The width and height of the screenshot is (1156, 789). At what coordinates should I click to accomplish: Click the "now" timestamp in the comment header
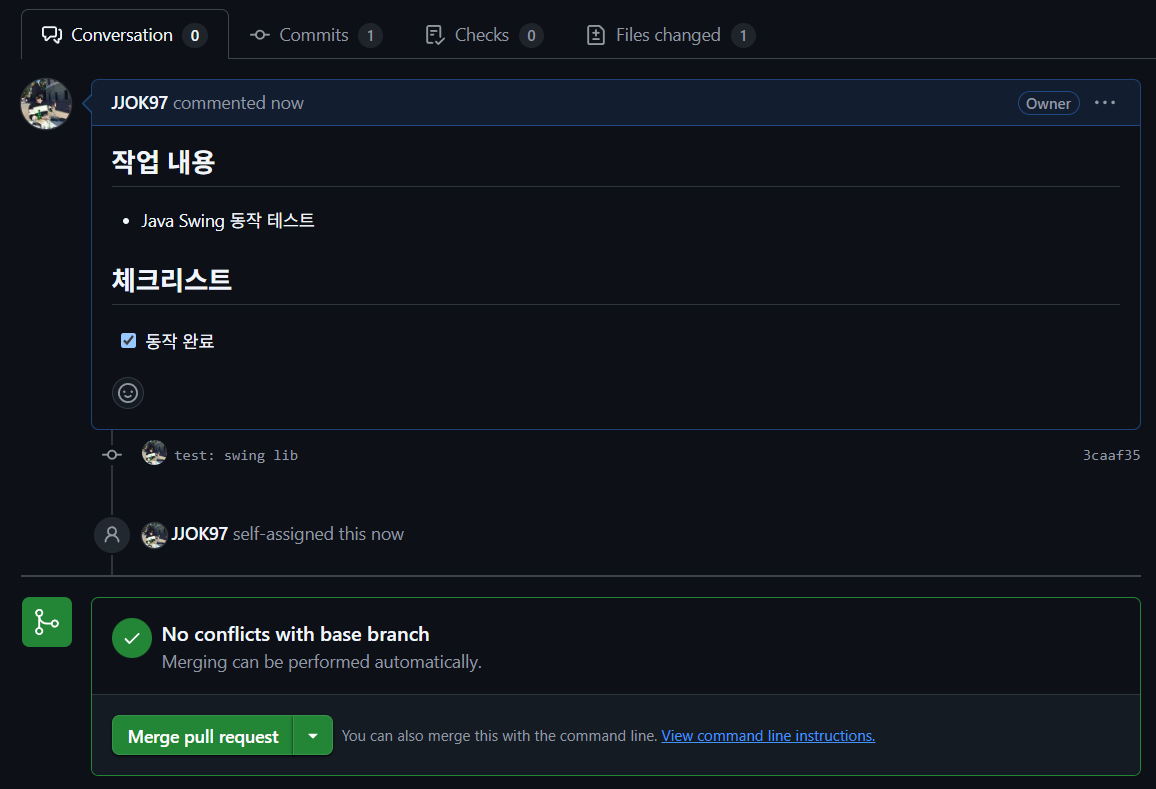click(x=287, y=103)
